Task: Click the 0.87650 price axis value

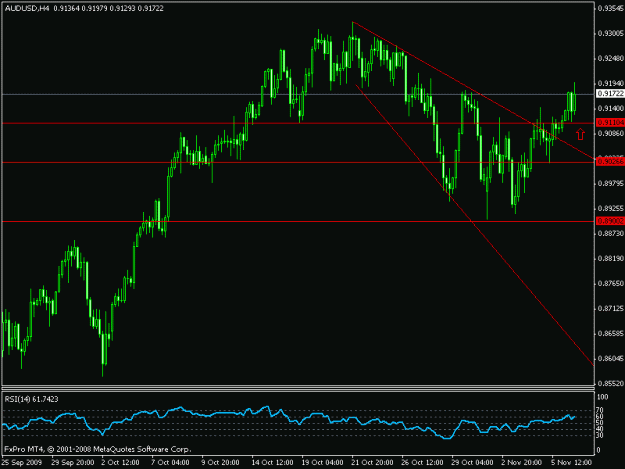Action: click(x=610, y=284)
